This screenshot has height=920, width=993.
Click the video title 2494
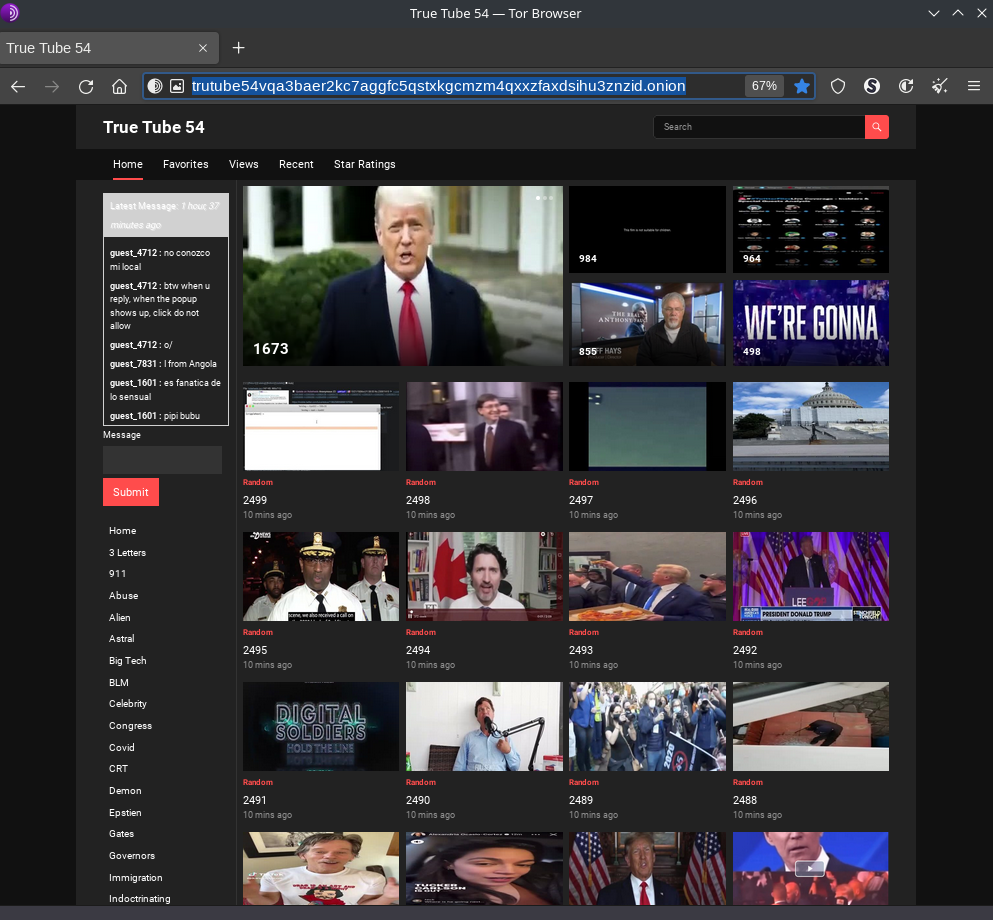(418, 650)
